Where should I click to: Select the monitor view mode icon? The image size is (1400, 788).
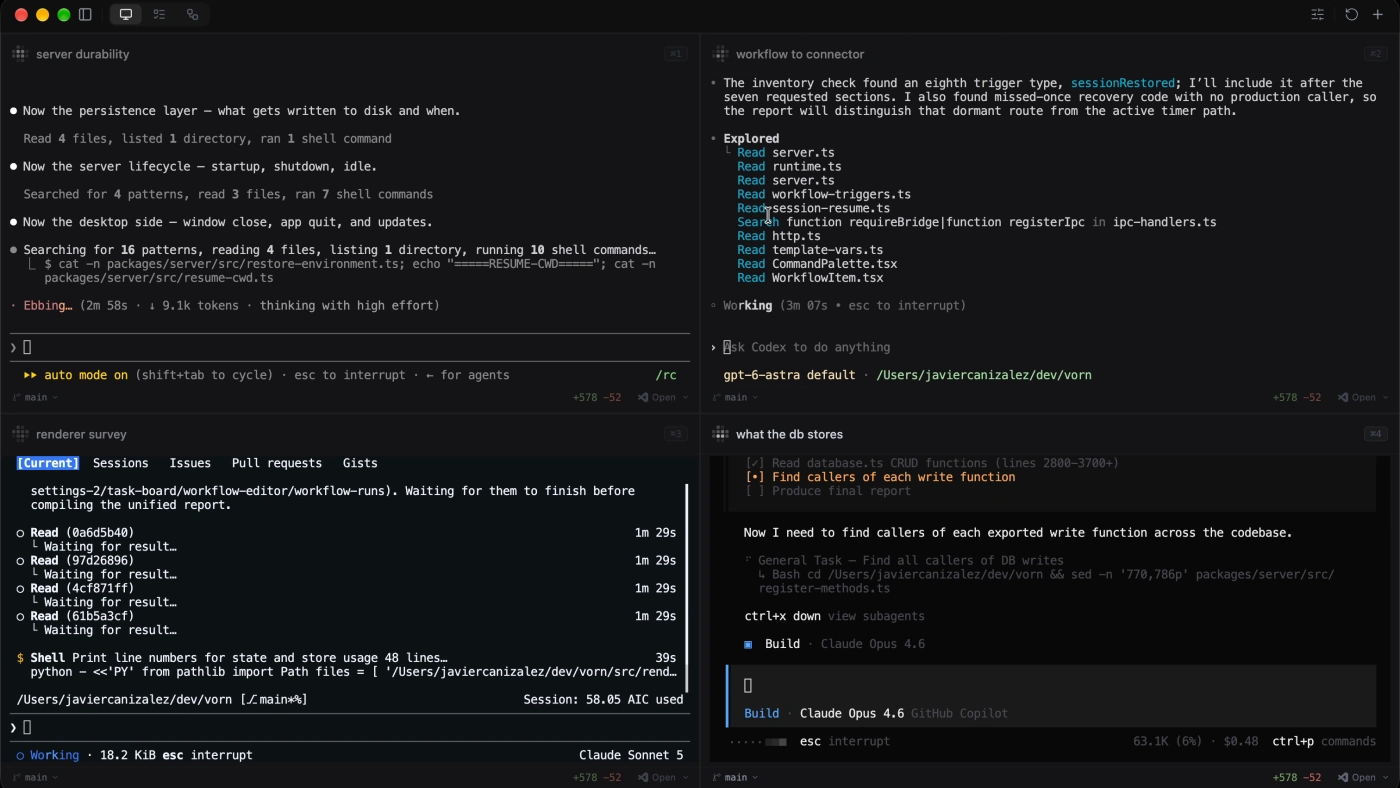tap(125, 14)
